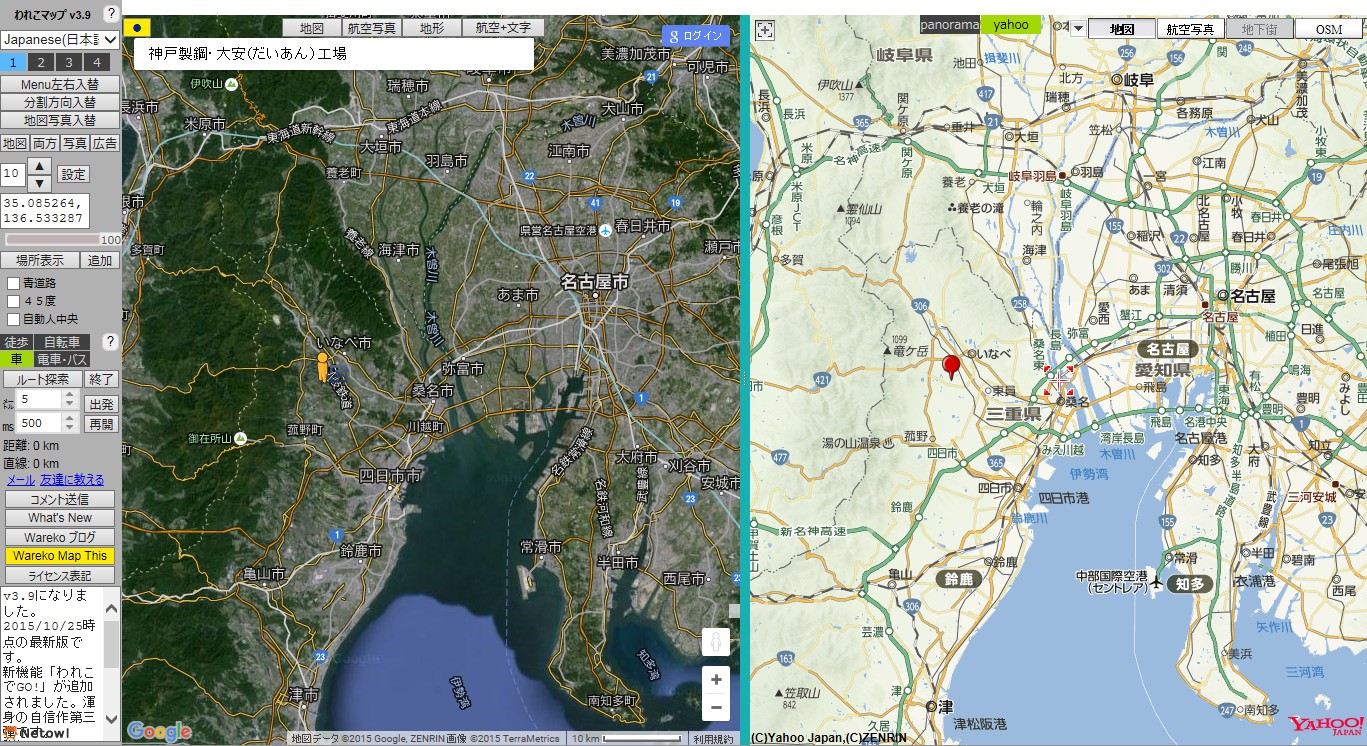The image size is (1367, 746).
Task: Select 徒歩 walking mode
Action: 17,342
